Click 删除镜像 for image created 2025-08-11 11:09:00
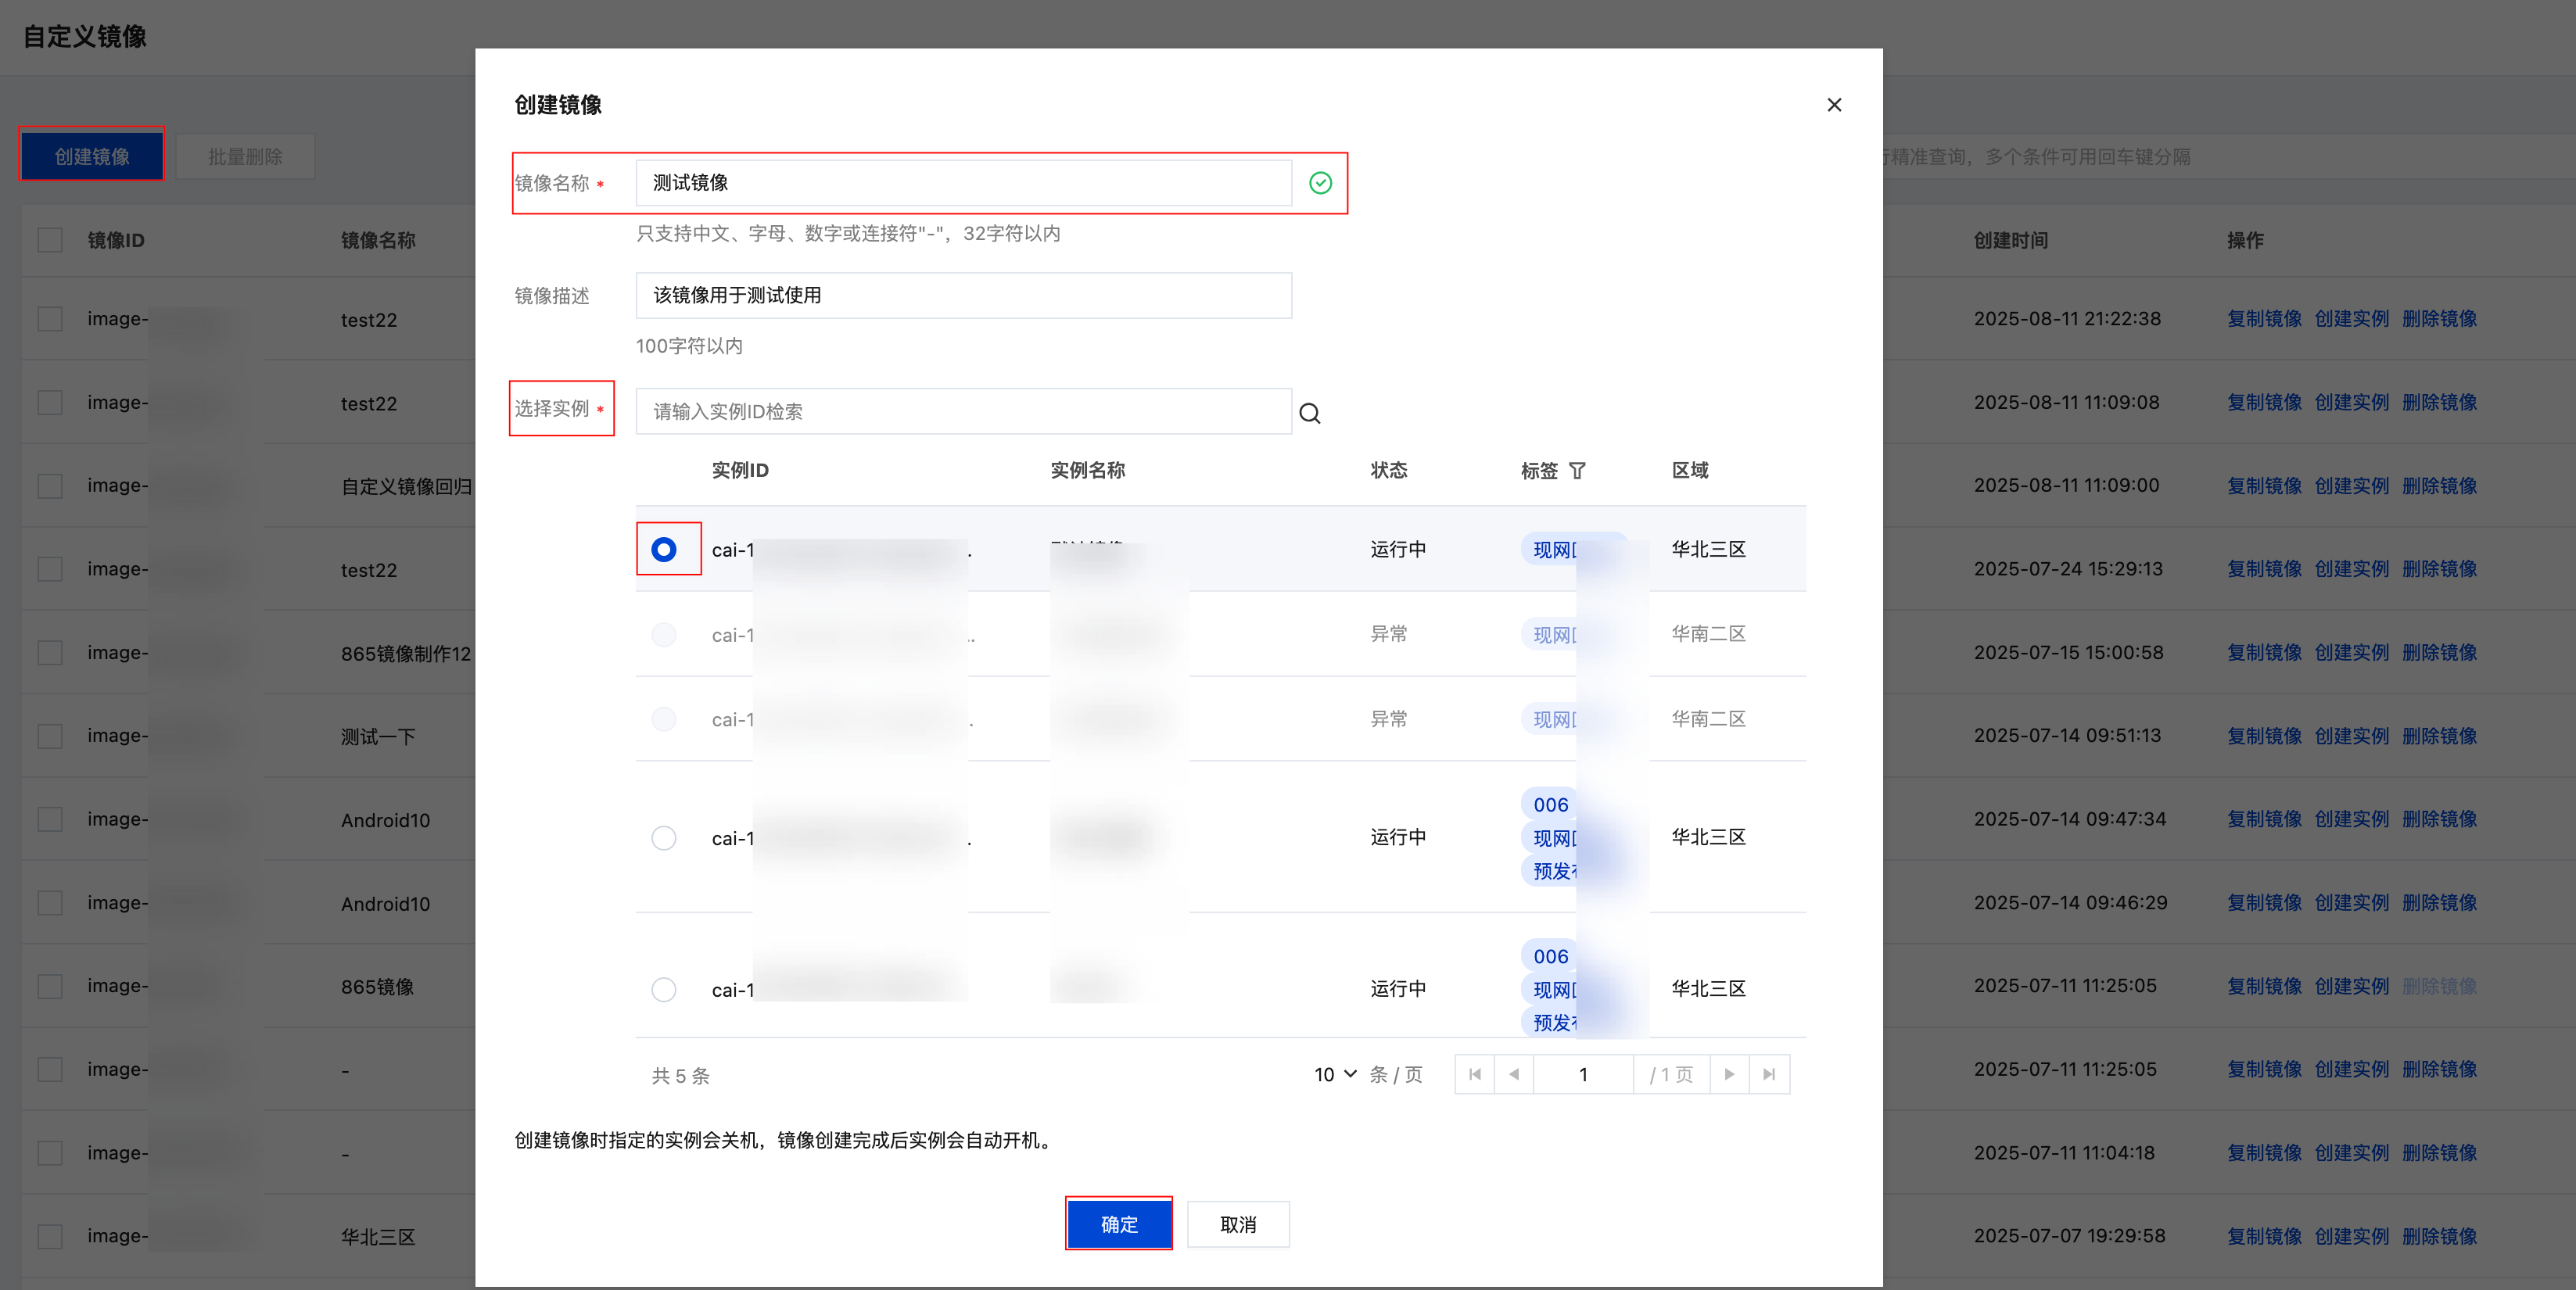This screenshot has height=1290, width=2576. click(2440, 486)
